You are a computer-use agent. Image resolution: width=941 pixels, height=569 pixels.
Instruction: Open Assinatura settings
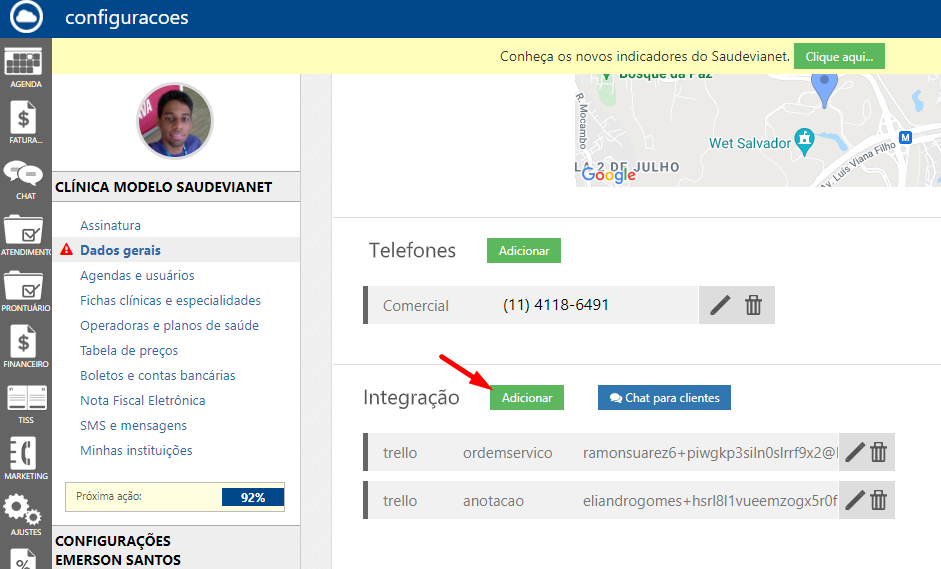pos(110,225)
